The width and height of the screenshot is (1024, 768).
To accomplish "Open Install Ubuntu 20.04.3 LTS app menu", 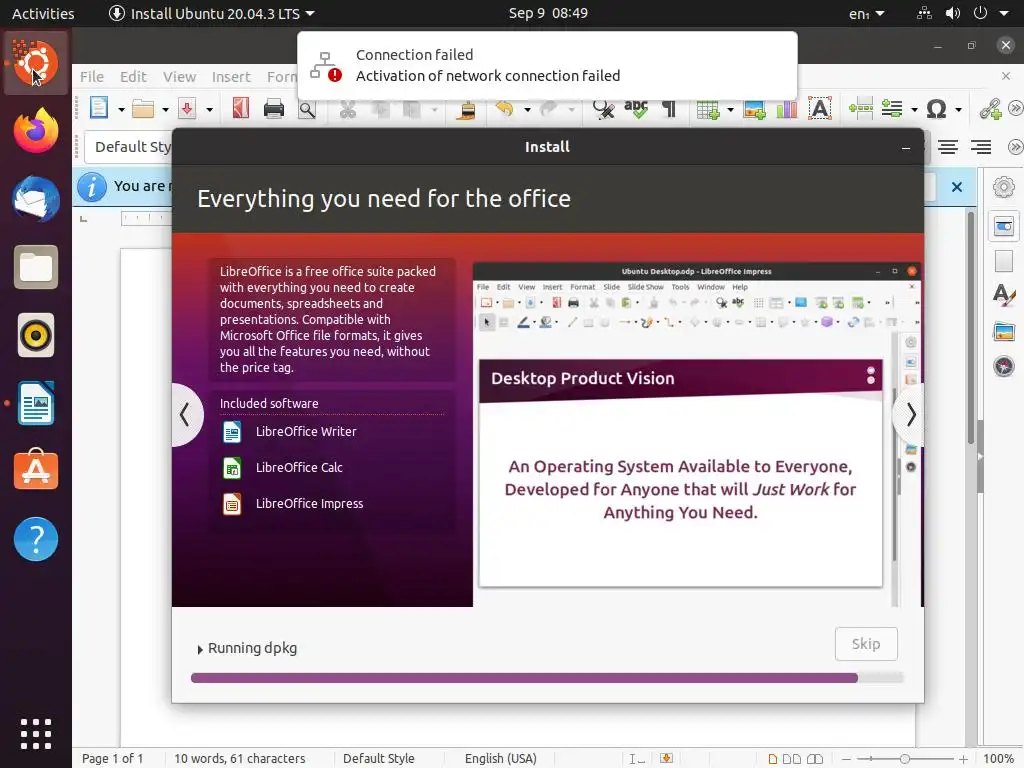I will (x=211, y=13).
